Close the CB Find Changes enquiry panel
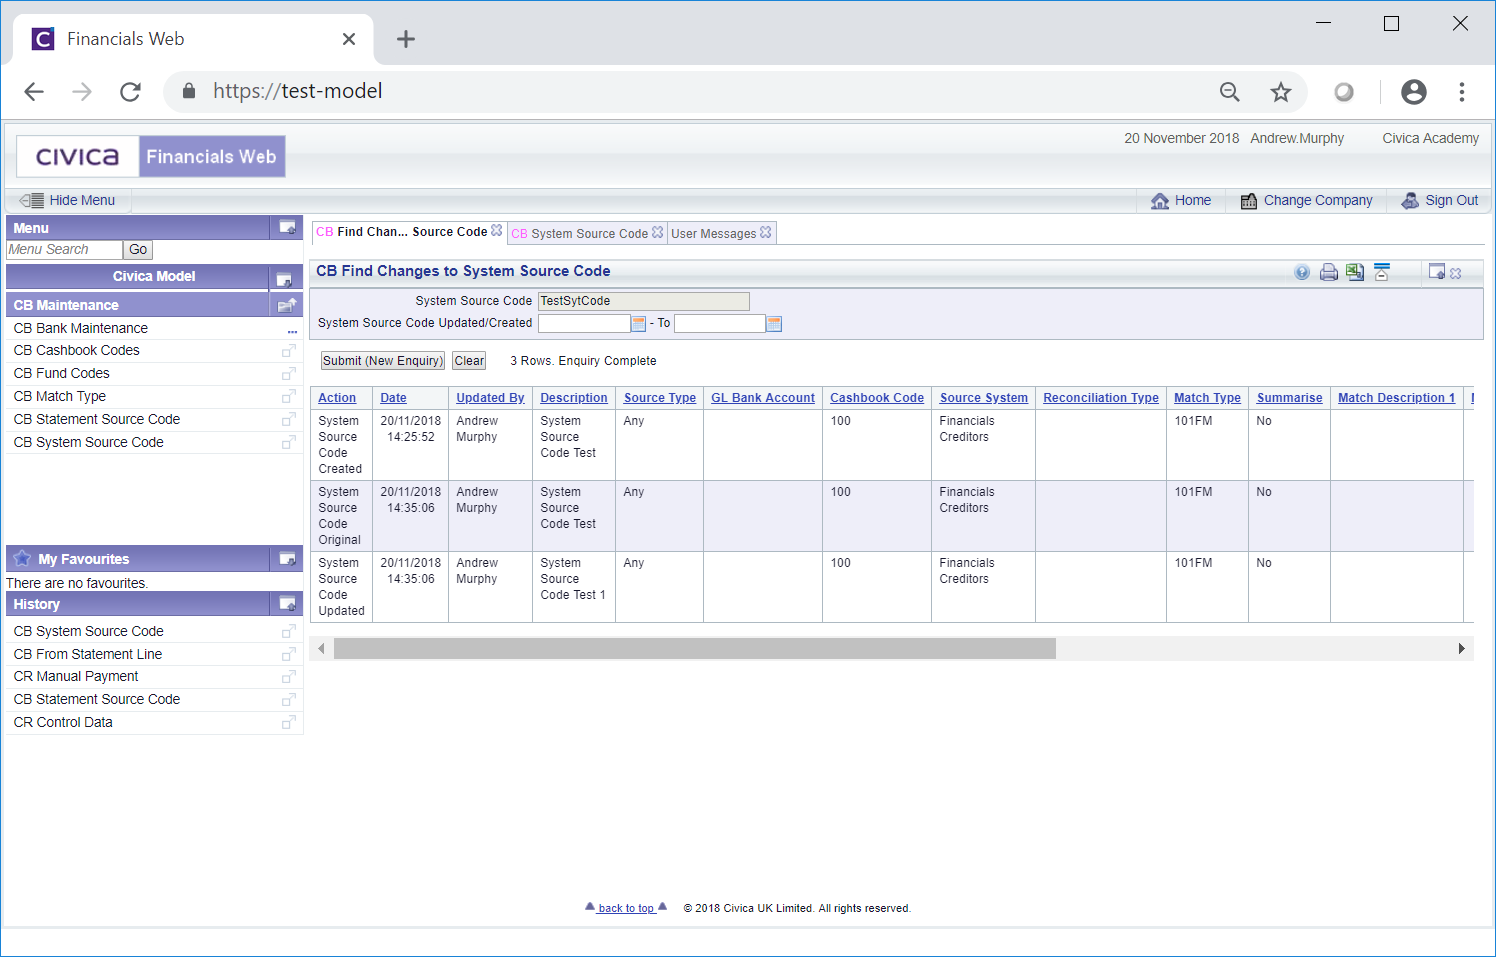 [x=1456, y=273]
